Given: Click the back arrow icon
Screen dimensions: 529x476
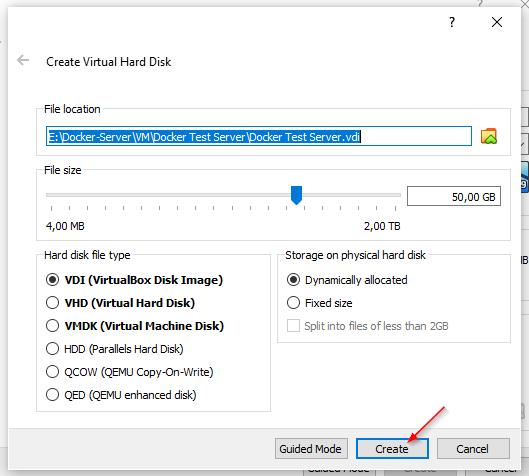Looking at the screenshot, I should point(23,61).
